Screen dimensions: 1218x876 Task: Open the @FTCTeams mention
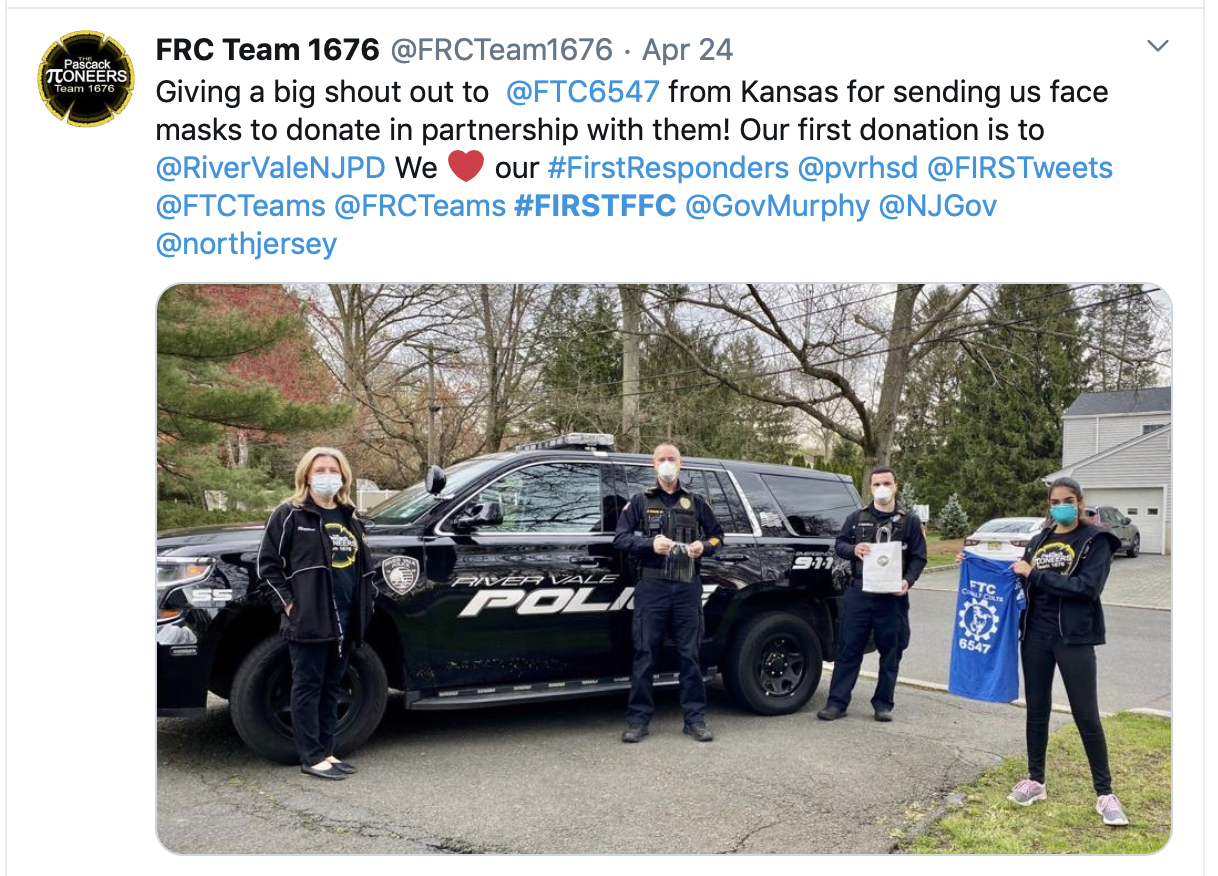point(241,206)
